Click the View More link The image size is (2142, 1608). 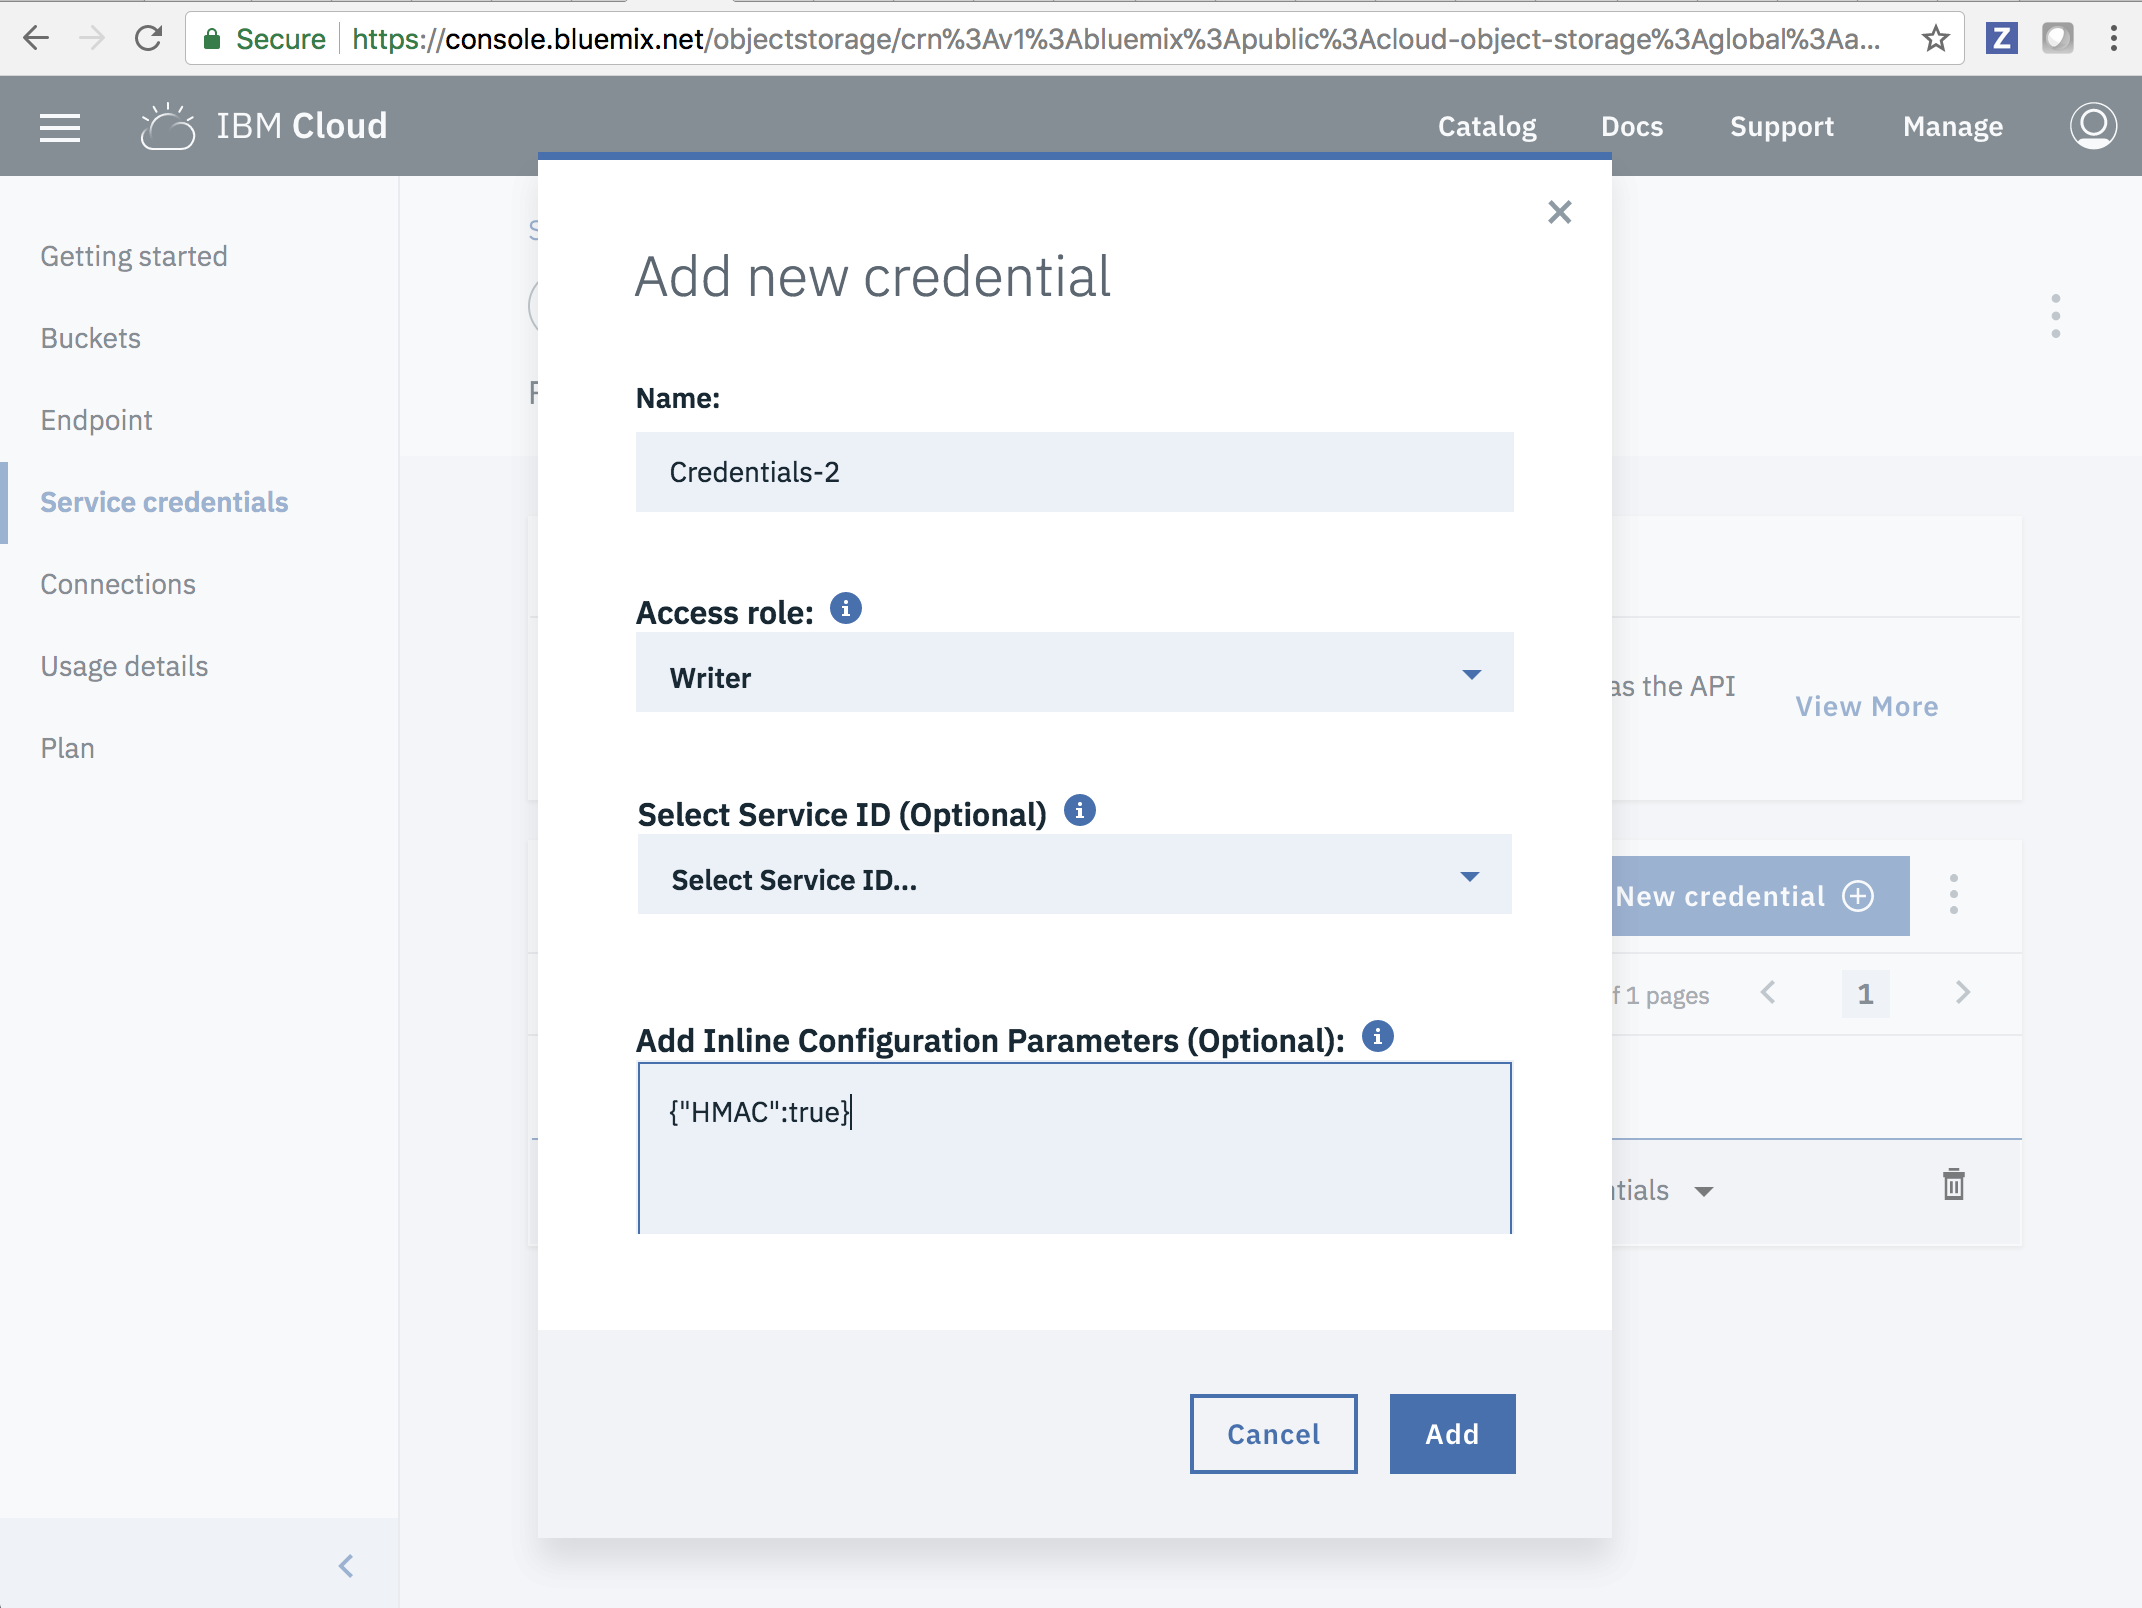click(1866, 706)
